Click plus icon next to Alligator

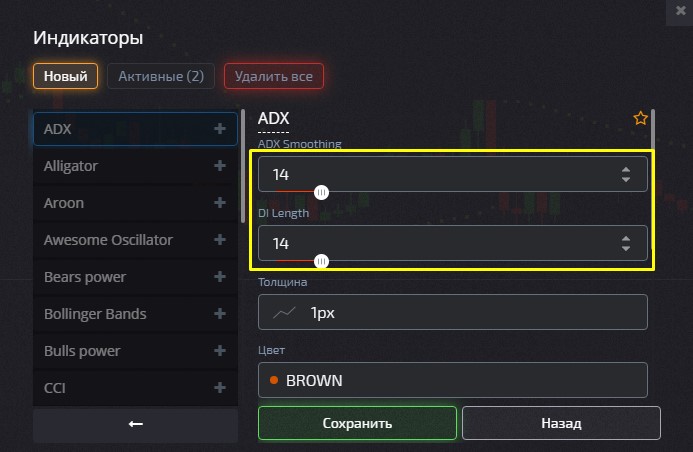point(220,166)
